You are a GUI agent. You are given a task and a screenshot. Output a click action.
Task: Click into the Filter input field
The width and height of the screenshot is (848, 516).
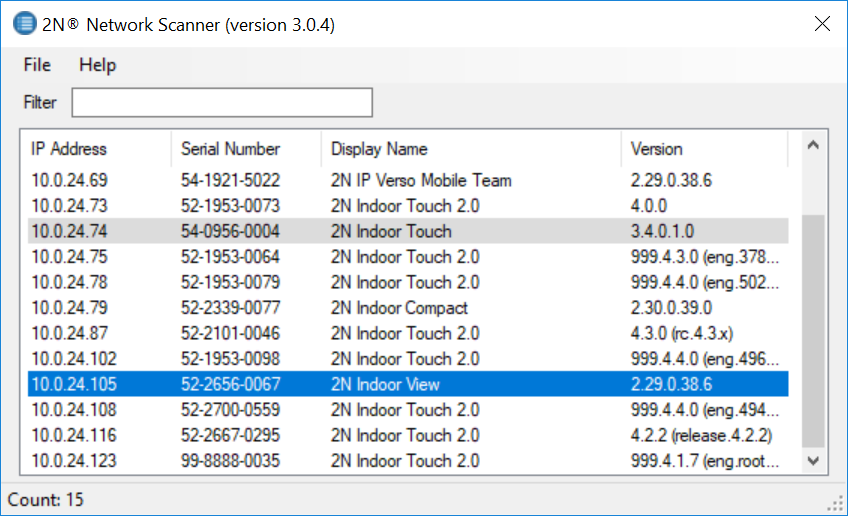point(222,102)
